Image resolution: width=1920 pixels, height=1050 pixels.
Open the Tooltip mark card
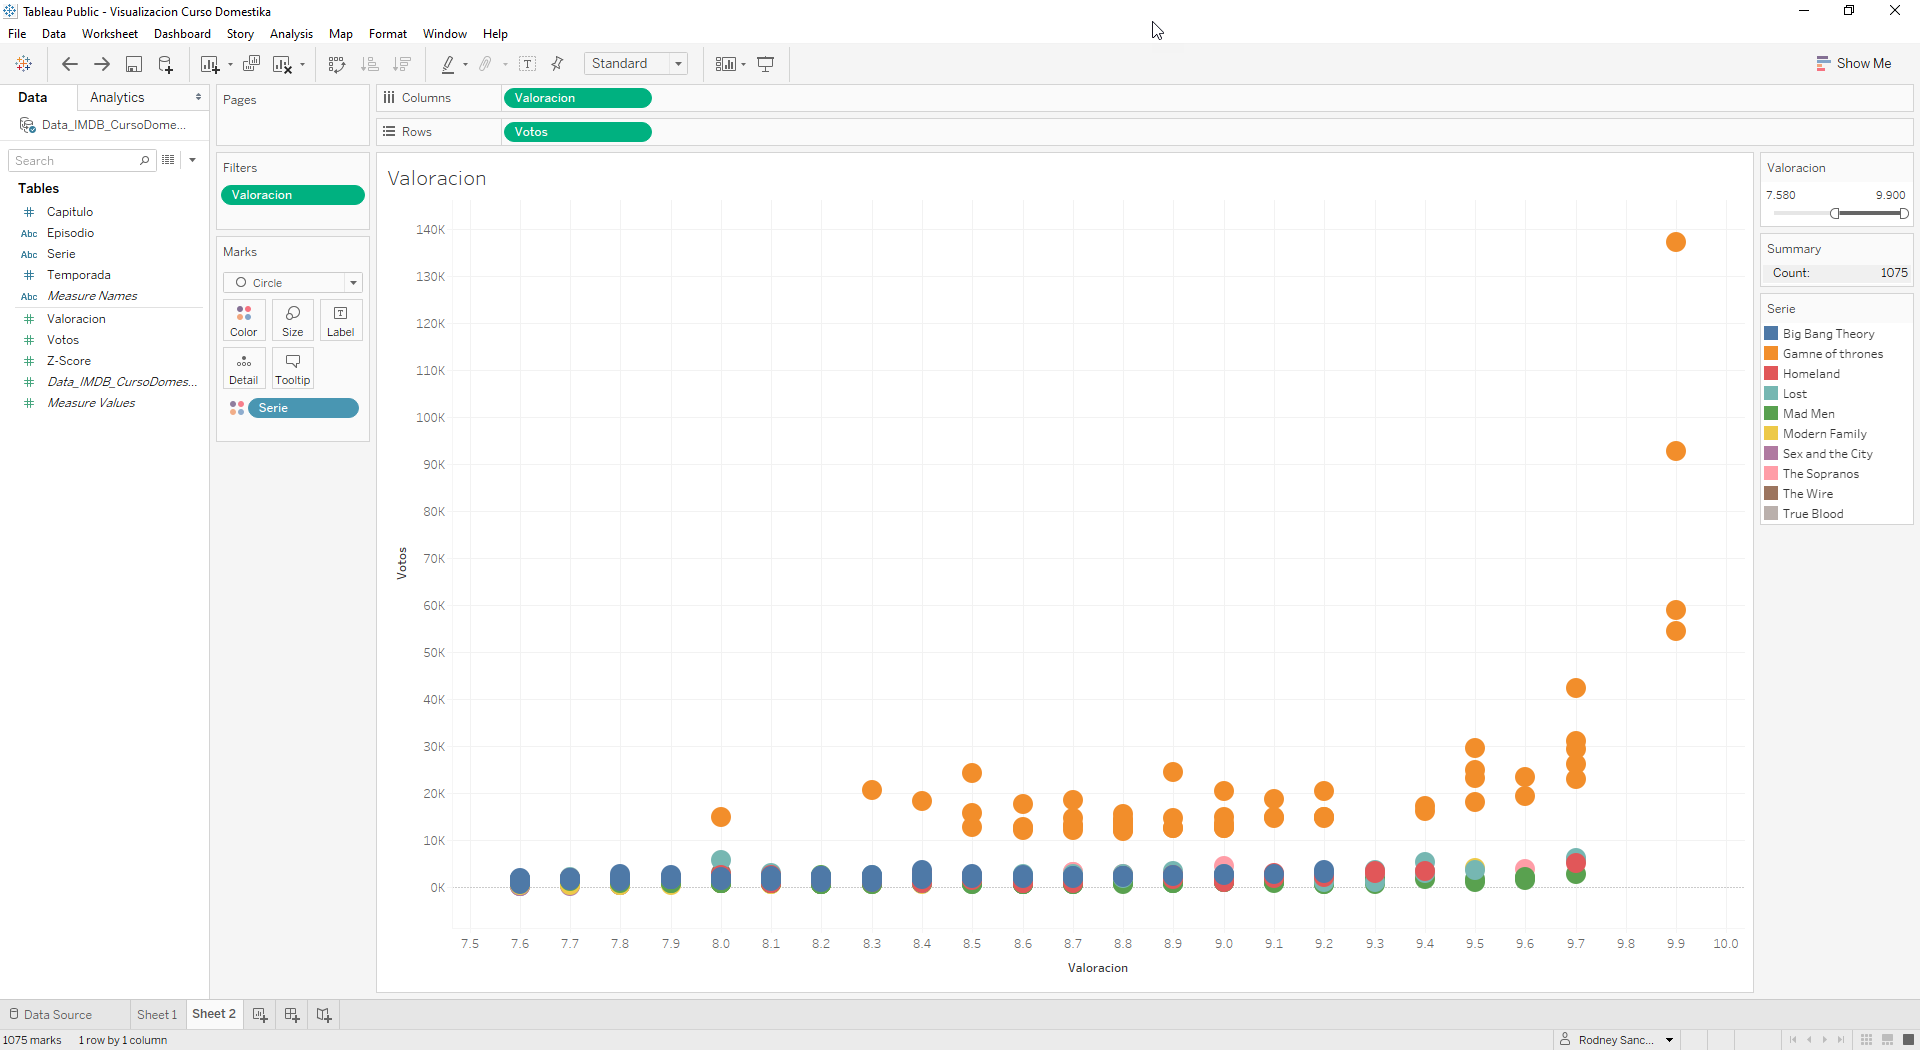pyautogui.click(x=293, y=369)
